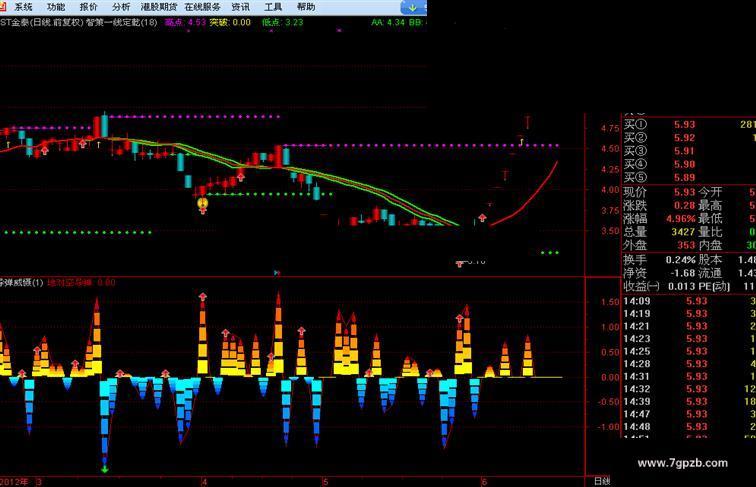756x487 pixels.
Task: Open the 工具 menu
Action: [273, 7]
